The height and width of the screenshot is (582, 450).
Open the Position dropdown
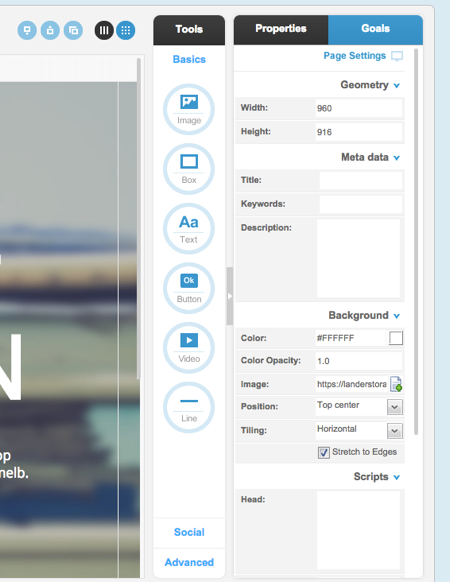[395, 407]
